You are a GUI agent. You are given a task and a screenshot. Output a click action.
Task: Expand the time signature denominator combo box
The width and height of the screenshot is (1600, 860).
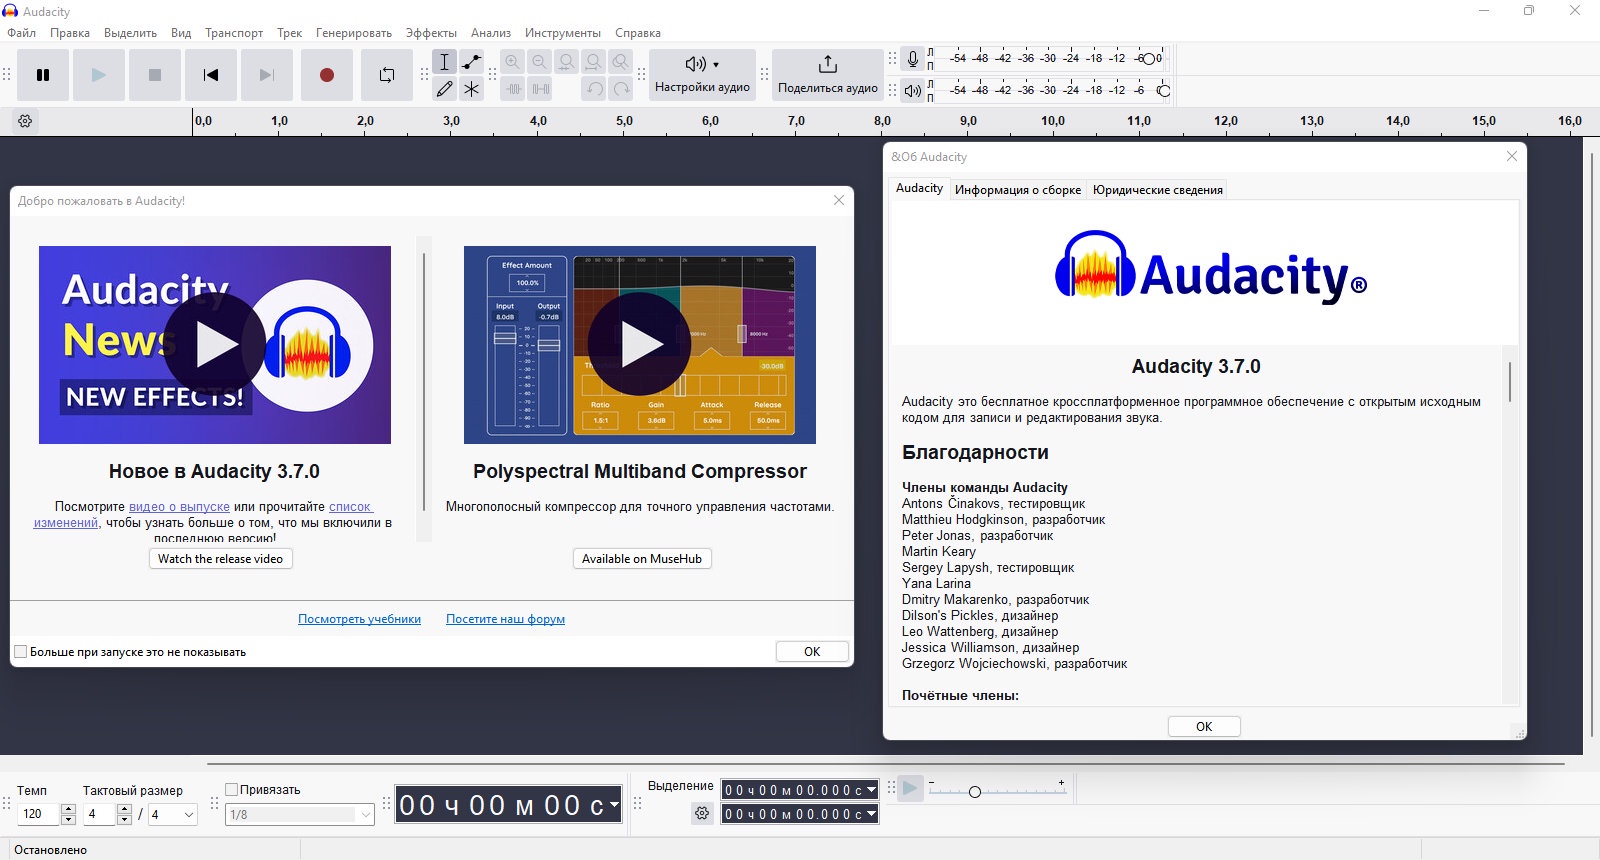click(x=173, y=815)
